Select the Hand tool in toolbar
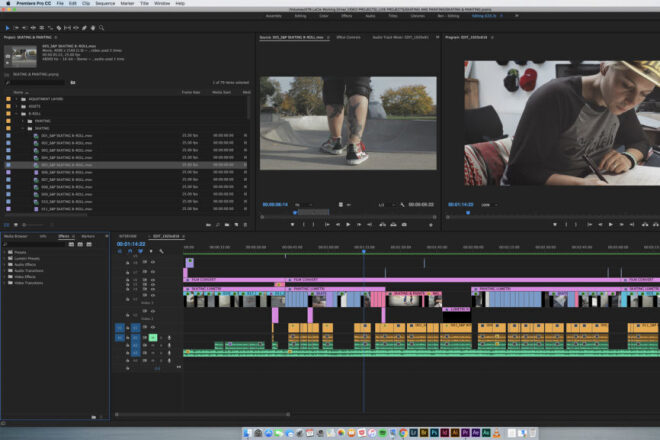Image resolution: width=660 pixels, height=440 pixels. 93,28
